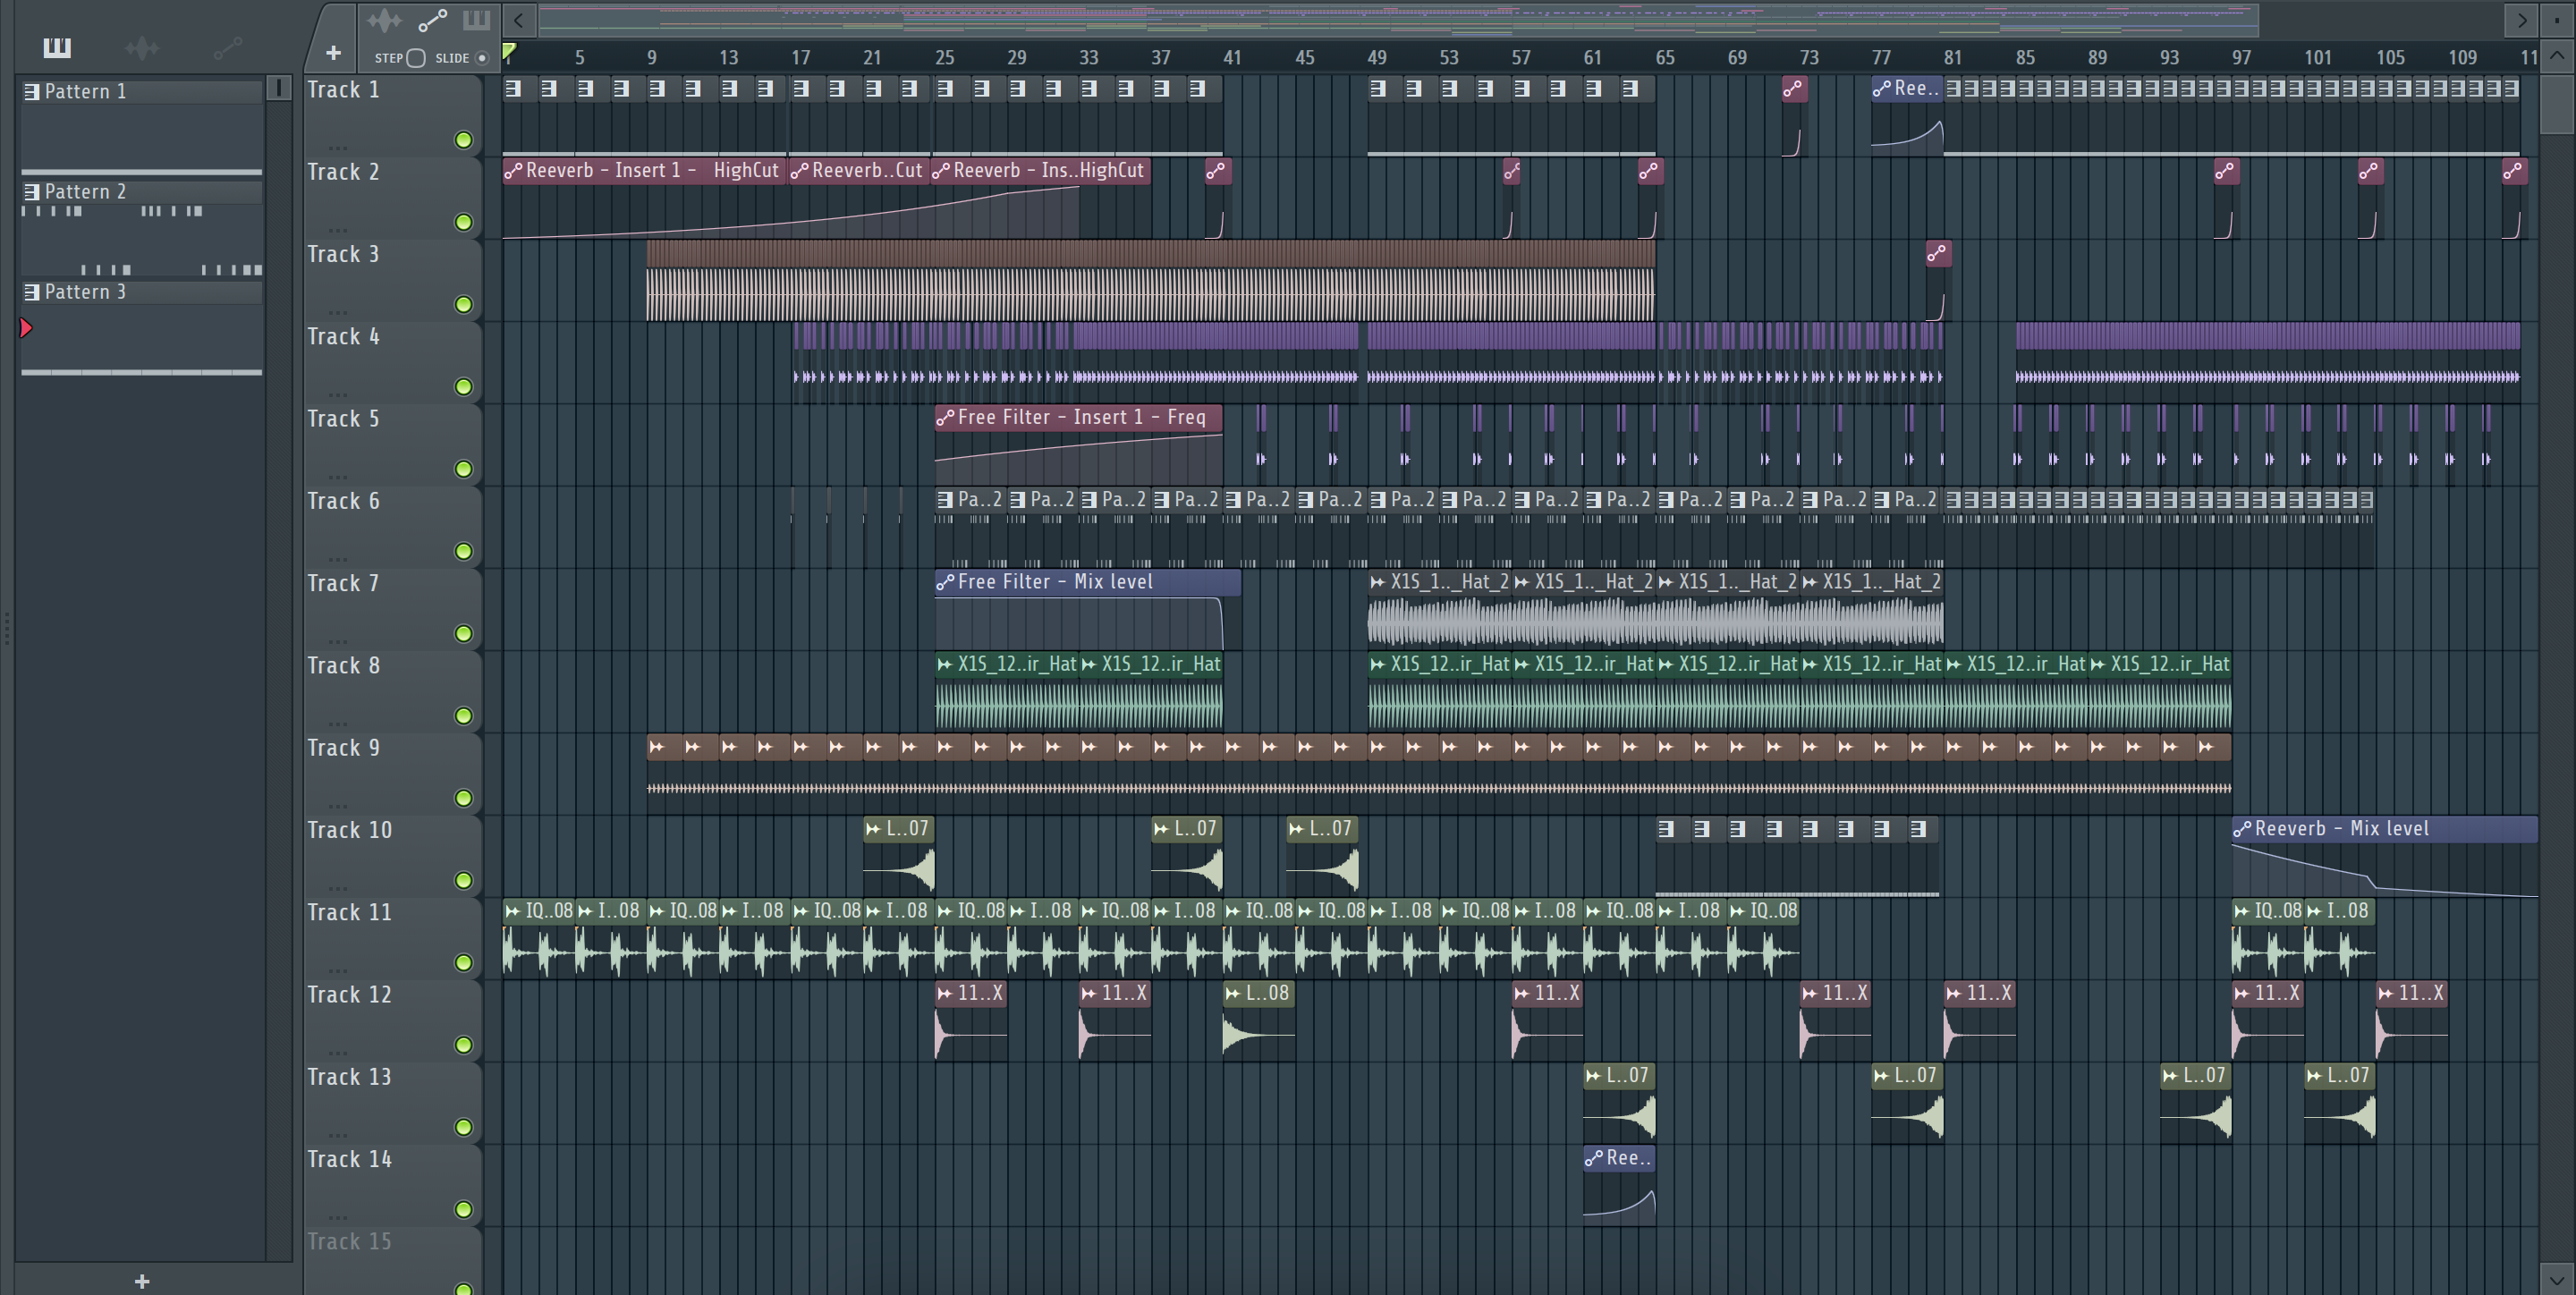Click the playlist start position marker
This screenshot has width=2576, height=1295.
(509, 52)
